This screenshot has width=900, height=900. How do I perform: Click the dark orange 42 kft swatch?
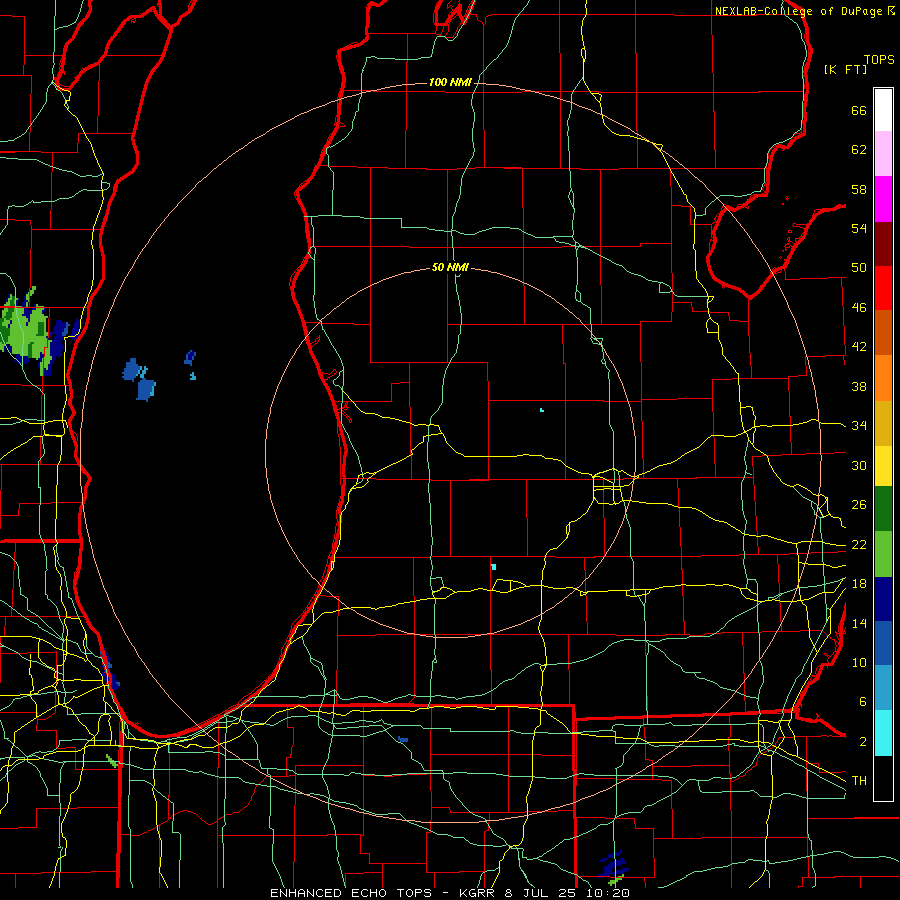tap(883, 332)
